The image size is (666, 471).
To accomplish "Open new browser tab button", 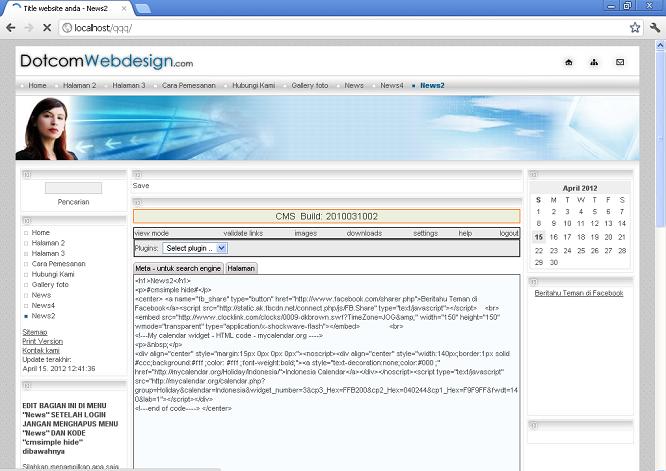I will click(143, 8).
